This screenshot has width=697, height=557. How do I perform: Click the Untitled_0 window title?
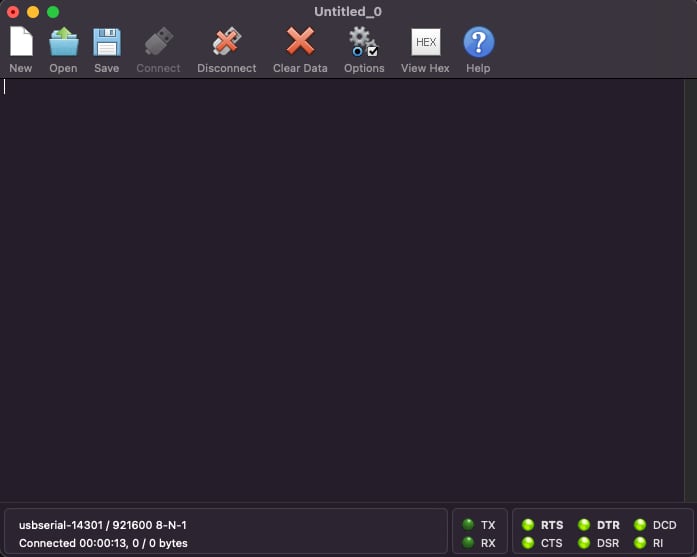coord(348,12)
